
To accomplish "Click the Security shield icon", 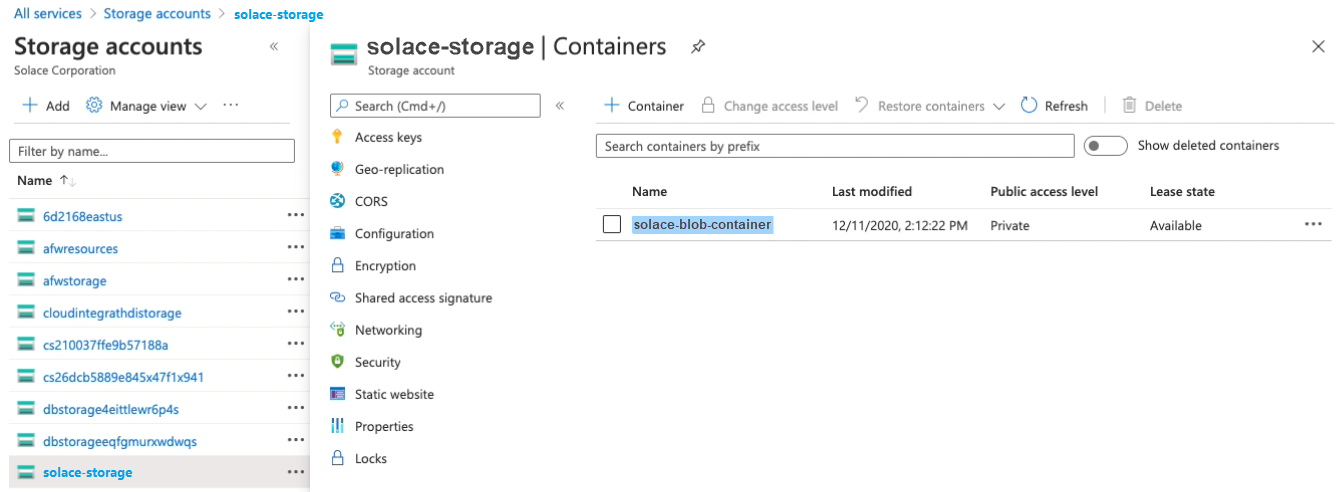I will (337, 362).
